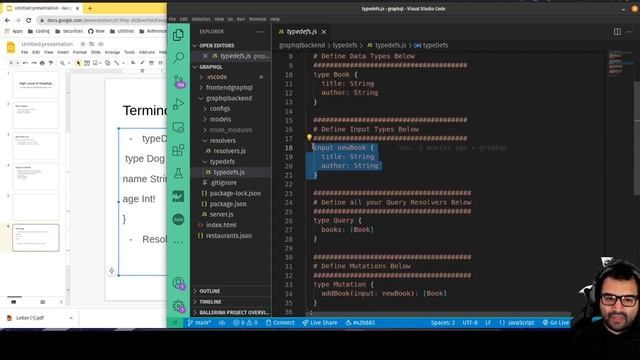Click the text box tool in Slides toolbar
The width and height of the screenshot is (640, 360).
[87, 63]
